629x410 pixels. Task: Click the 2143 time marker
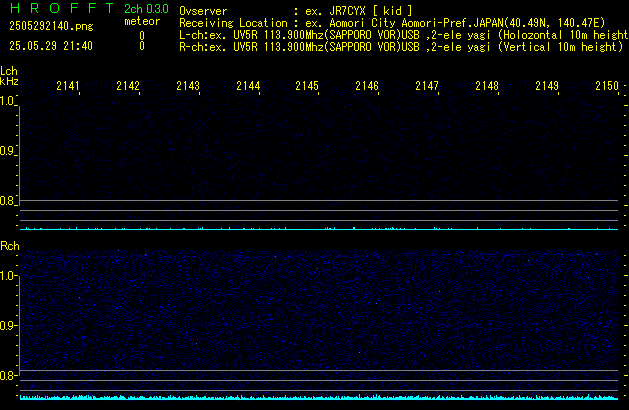pos(188,86)
